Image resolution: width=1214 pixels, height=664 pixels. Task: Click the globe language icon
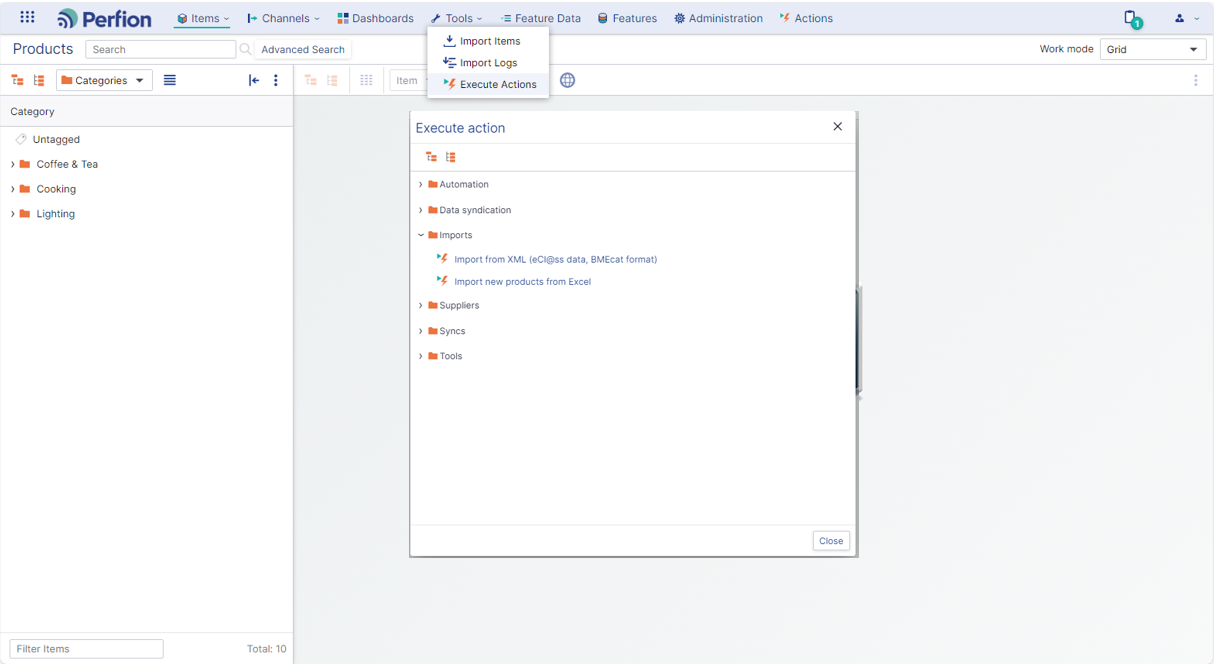pyautogui.click(x=567, y=80)
